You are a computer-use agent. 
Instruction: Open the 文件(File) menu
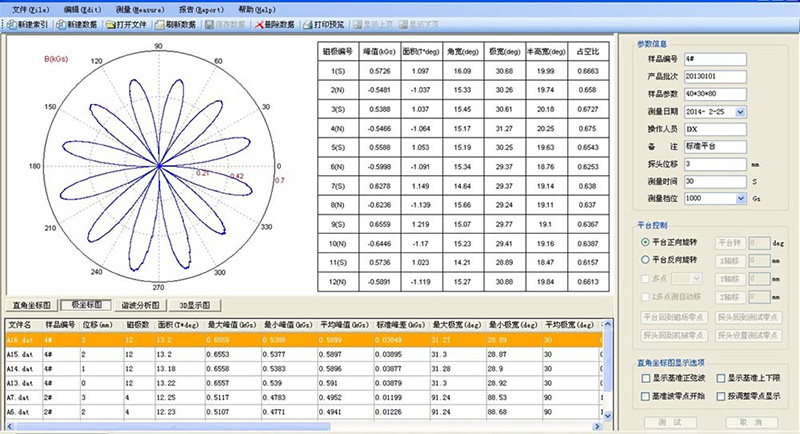(x=30, y=10)
